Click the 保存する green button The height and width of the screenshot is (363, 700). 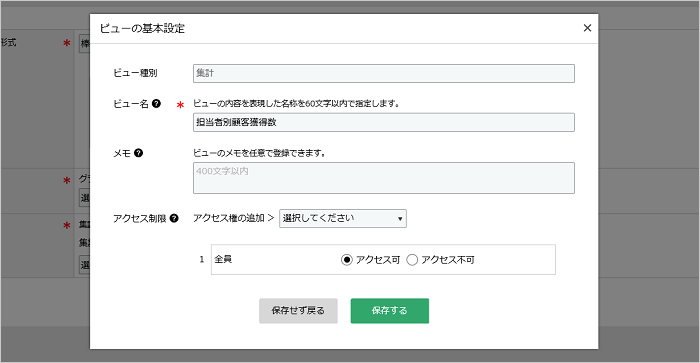(390, 311)
